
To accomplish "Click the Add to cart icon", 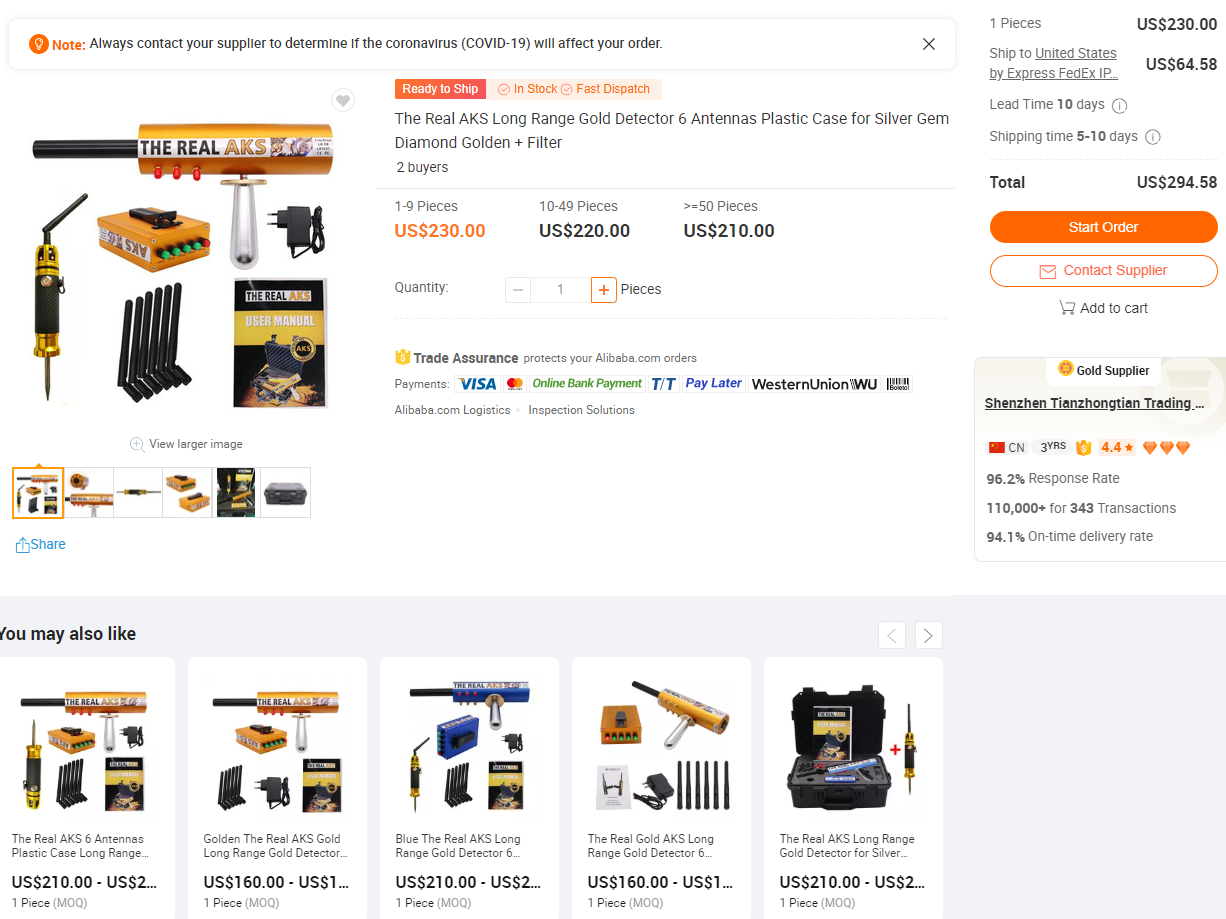I will coord(1067,308).
